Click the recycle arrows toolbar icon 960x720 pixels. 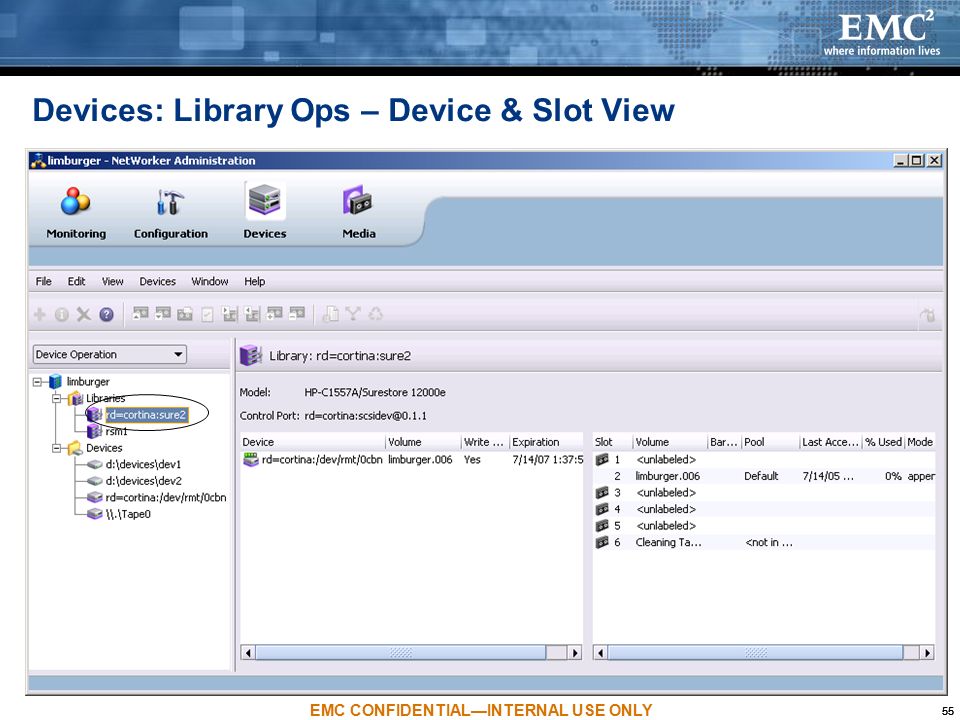coord(375,314)
